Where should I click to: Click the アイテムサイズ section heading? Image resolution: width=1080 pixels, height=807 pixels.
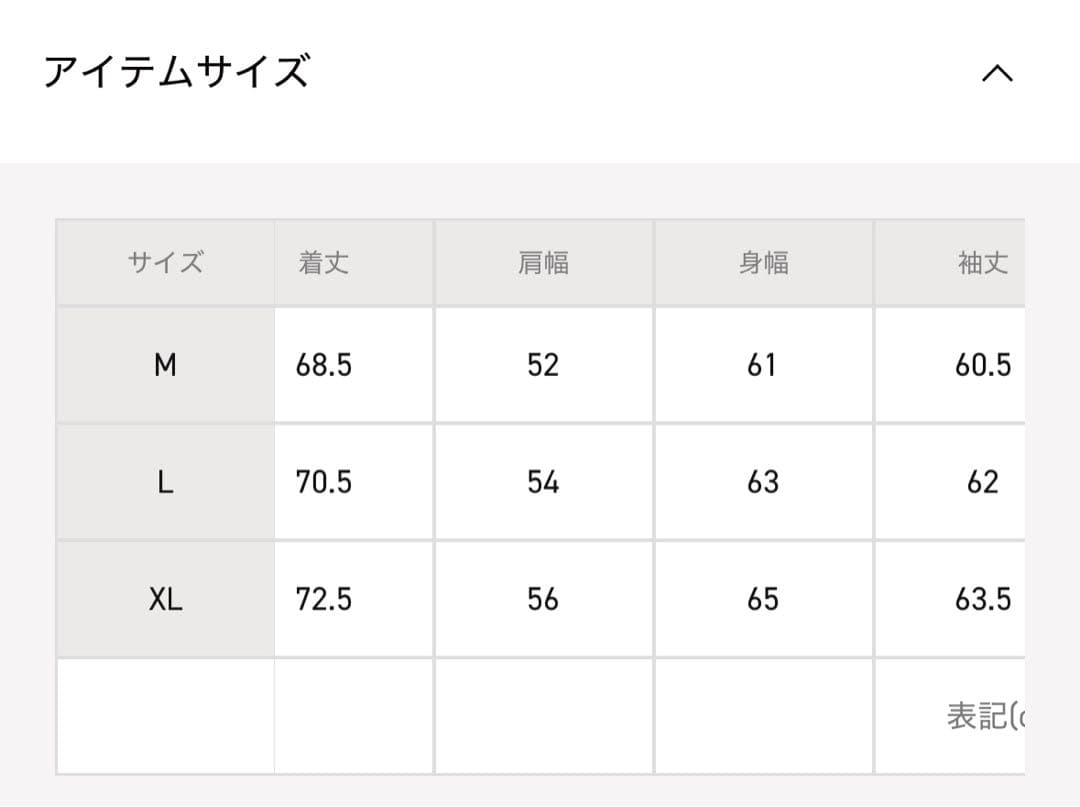click(176, 73)
